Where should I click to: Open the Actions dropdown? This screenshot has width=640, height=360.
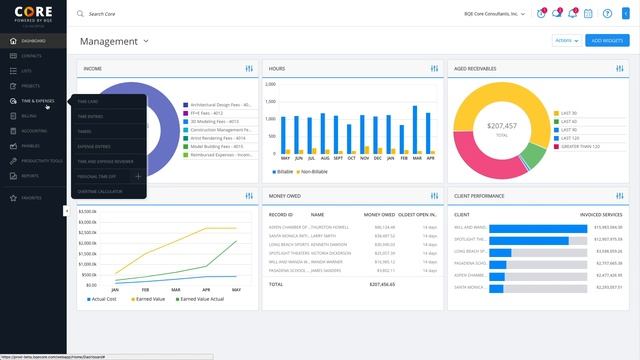(x=567, y=40)
